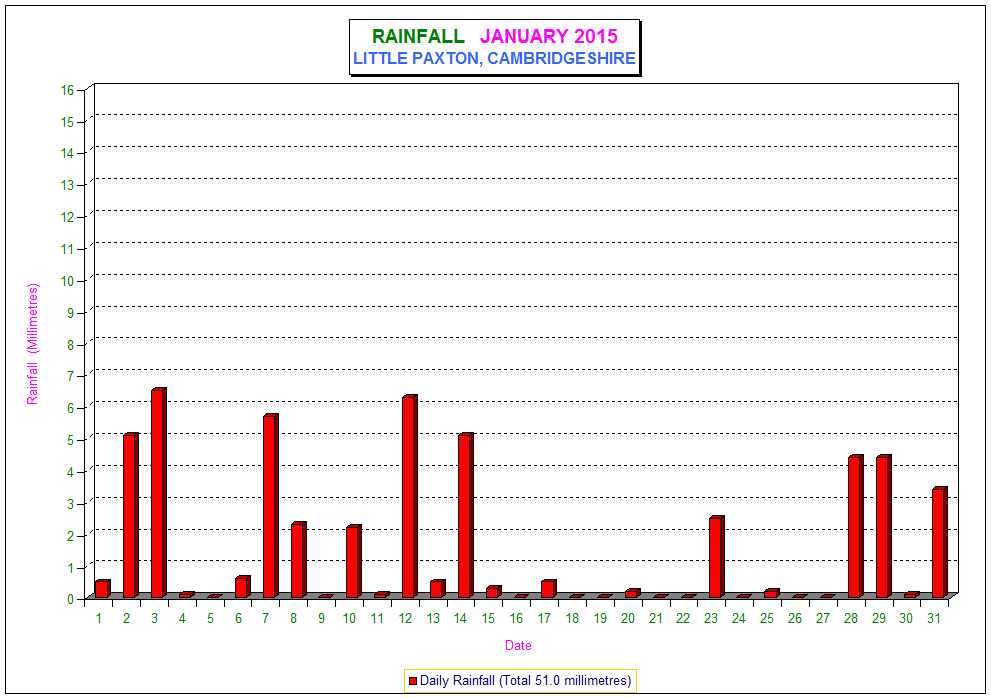
Task: Click the rainfall bar for date 12
Action: [410, 496]
